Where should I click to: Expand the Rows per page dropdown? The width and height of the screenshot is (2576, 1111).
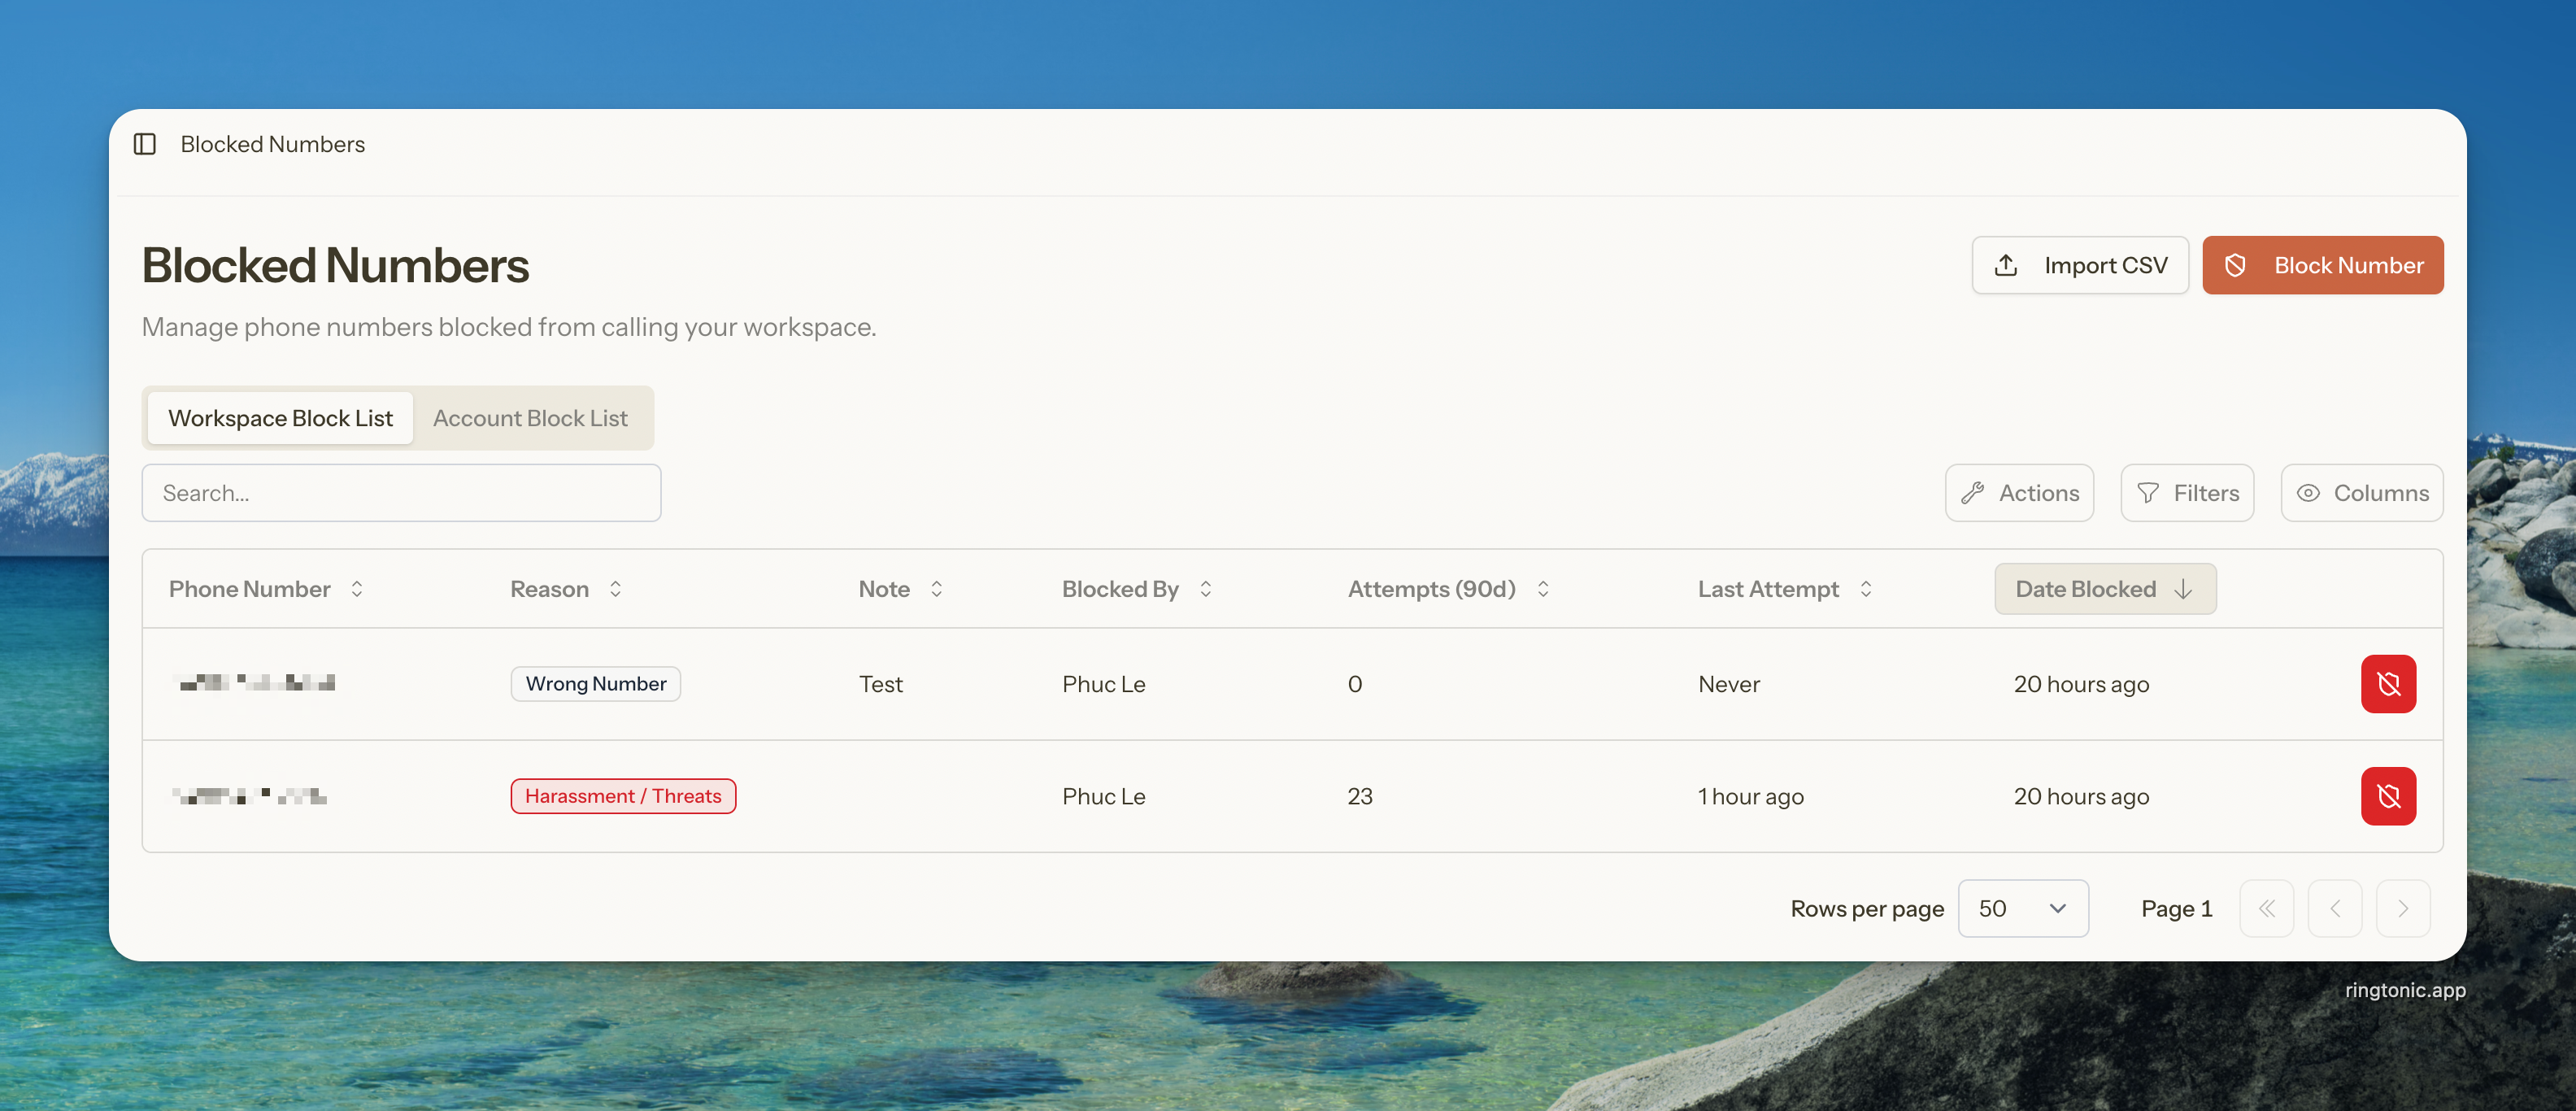2022,908
